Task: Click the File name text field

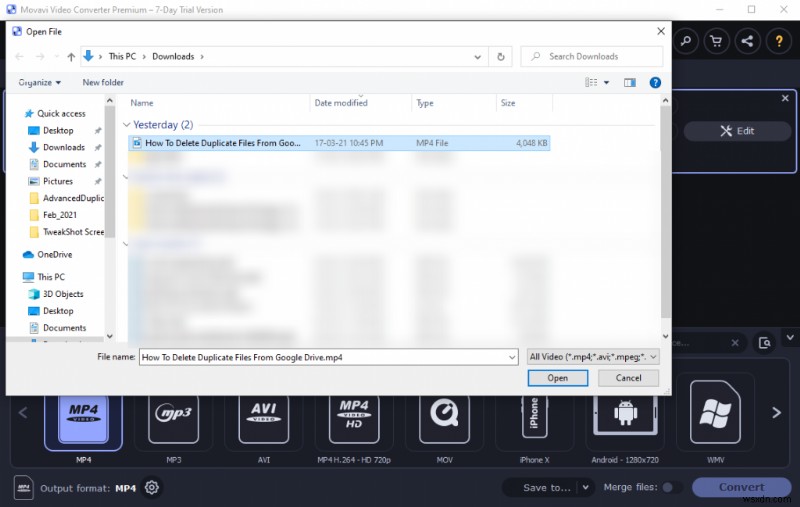Action: pos(323,358)
